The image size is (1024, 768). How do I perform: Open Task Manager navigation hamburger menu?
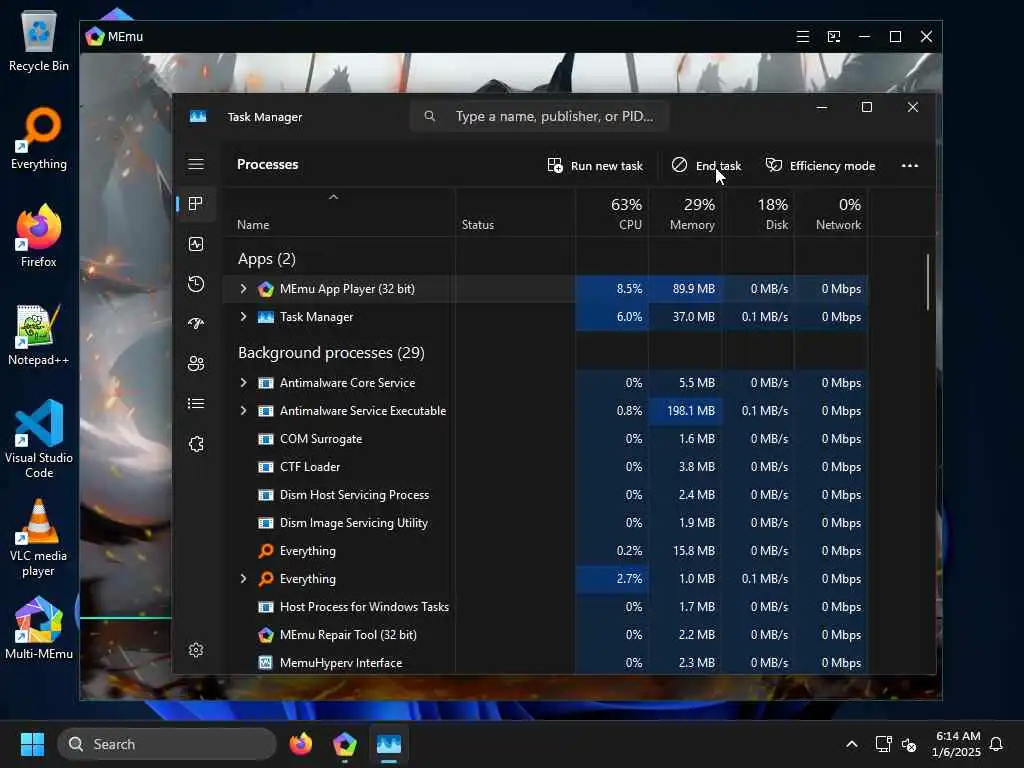click(x=196, y=164)
